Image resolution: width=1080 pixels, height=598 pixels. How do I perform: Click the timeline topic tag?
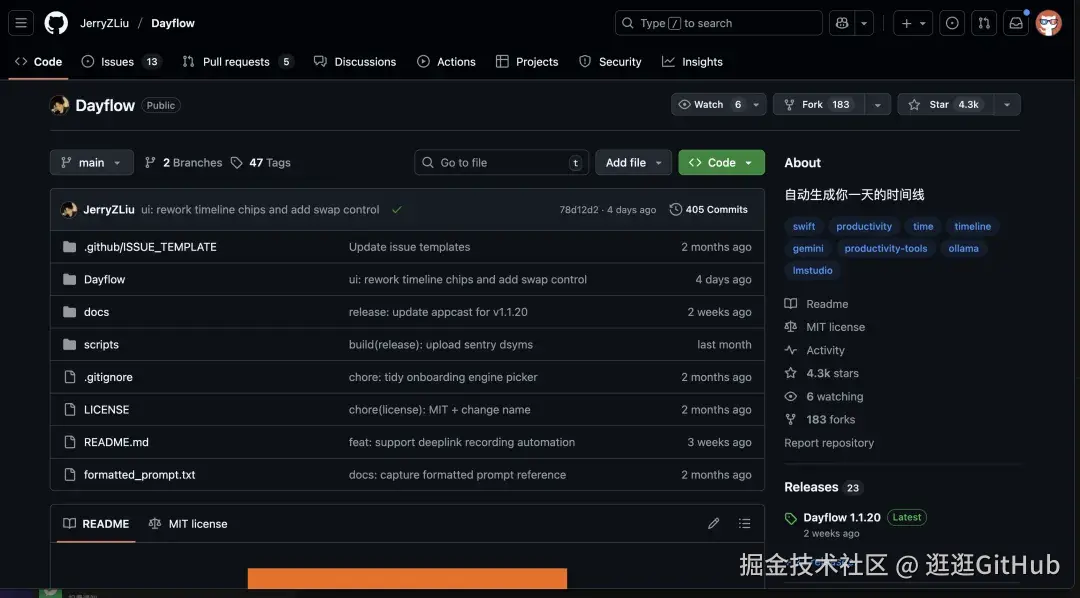(973, 226)
